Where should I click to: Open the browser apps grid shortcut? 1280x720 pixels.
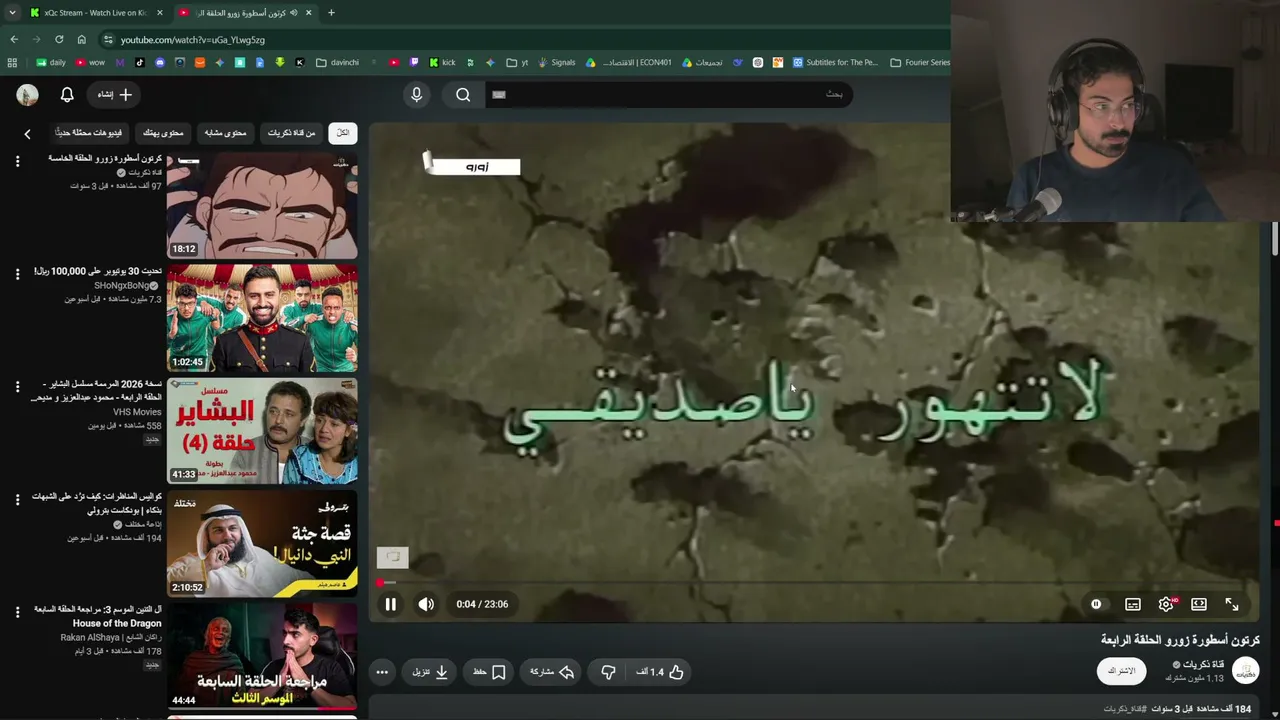pos(12,62)
